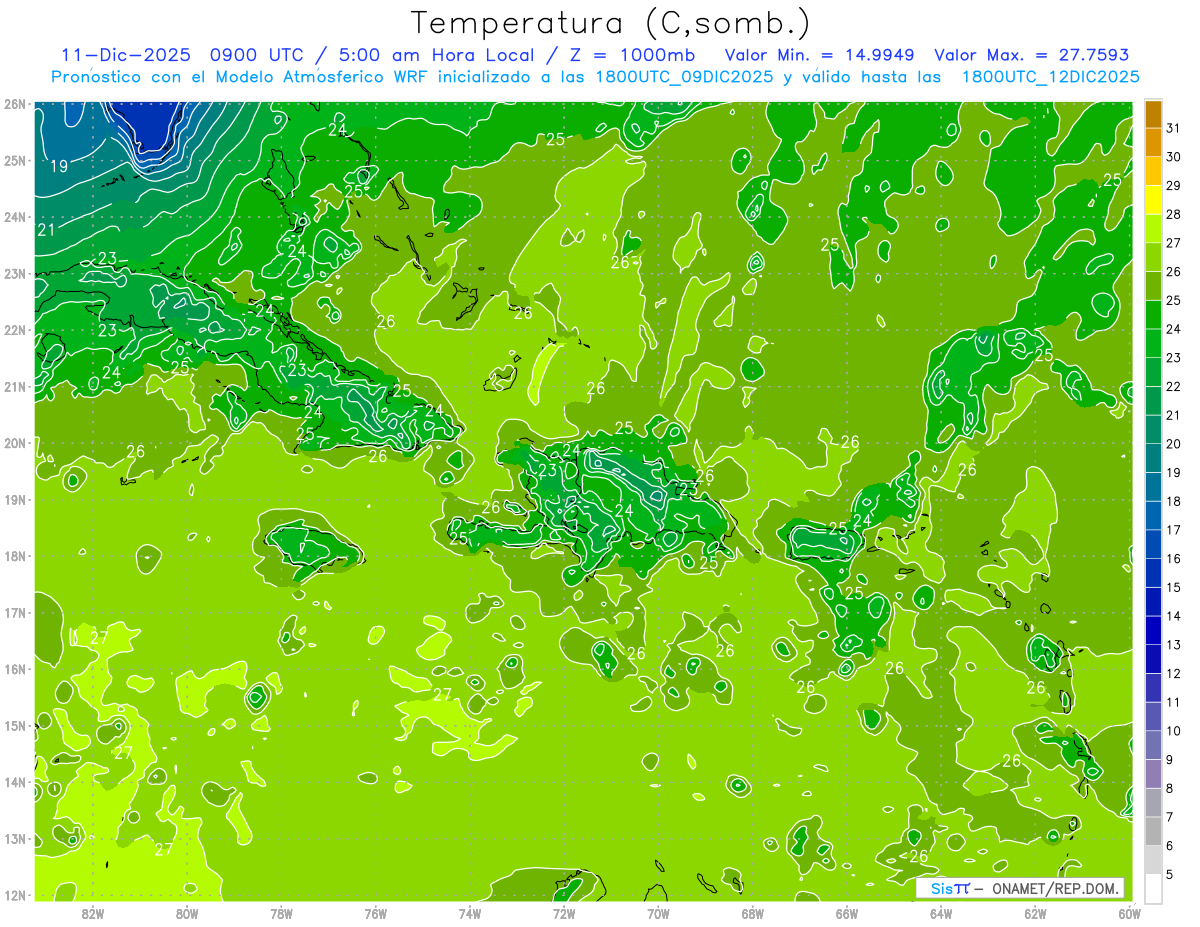Click the '14N' latitude axis label
Image resolution: width=1200 pixels, height=927 pixels.
tap(15, 782)
